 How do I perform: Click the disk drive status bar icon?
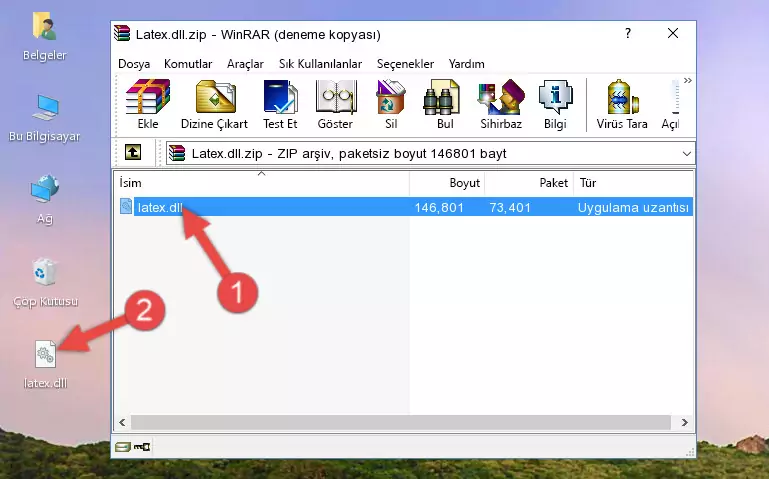(x=123, y=447)
